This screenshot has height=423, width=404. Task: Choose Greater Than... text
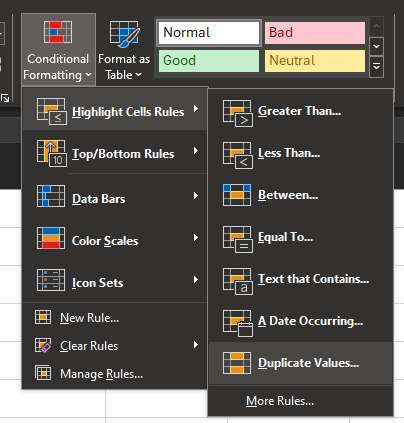(x=299, y=111)
